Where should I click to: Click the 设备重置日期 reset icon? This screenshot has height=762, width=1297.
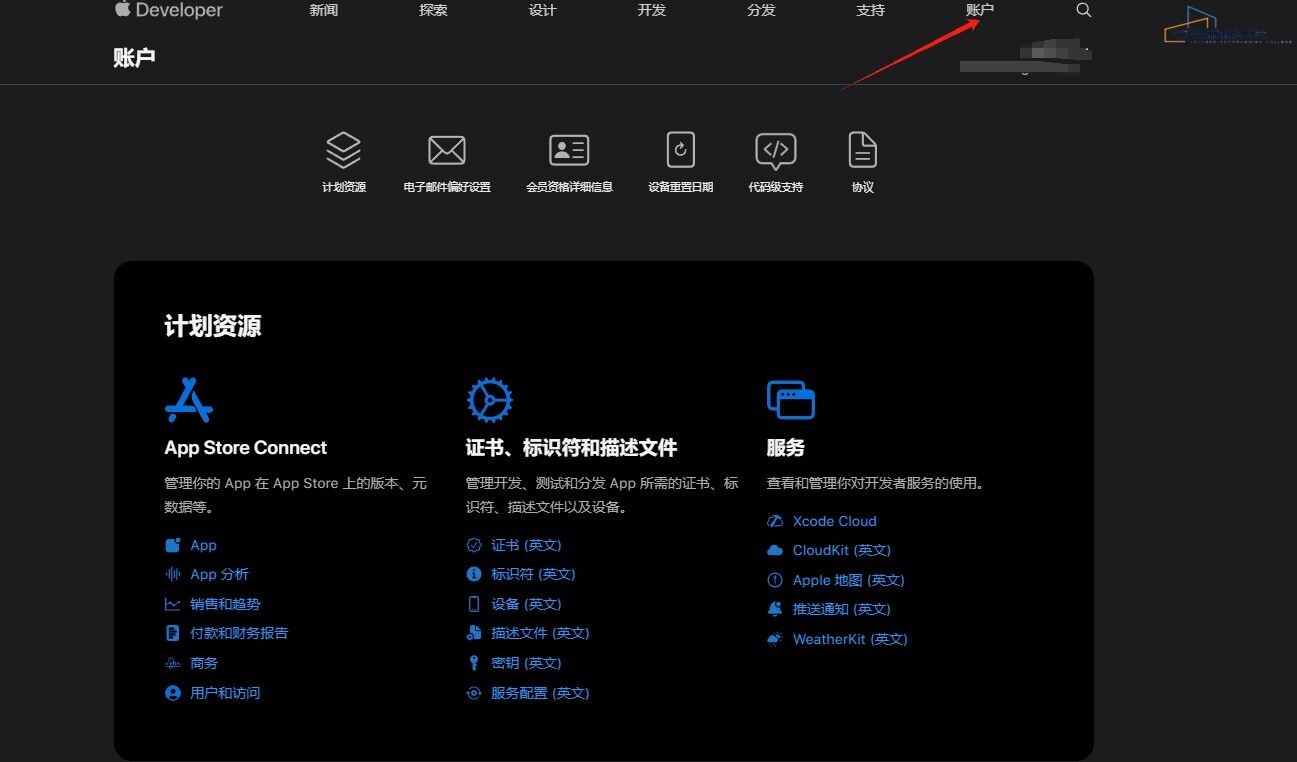tap(680, 150)
